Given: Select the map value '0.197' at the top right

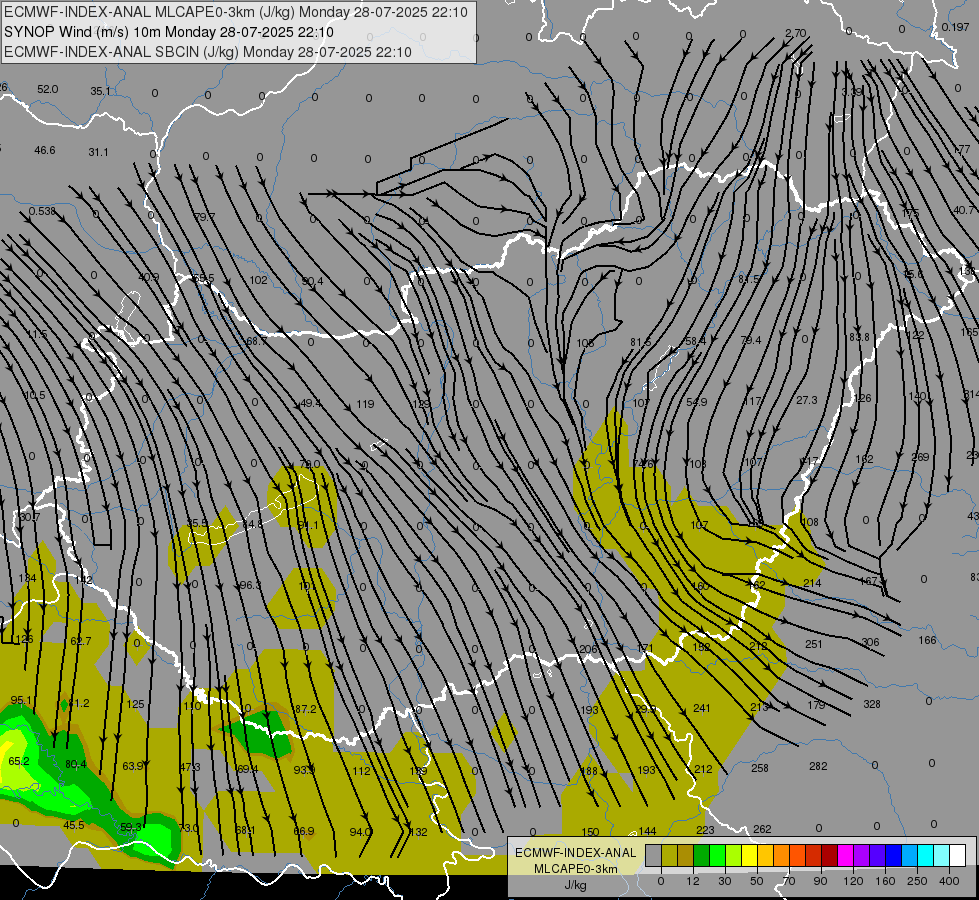Looking at the screenshot, I should [x=955, y=27].
